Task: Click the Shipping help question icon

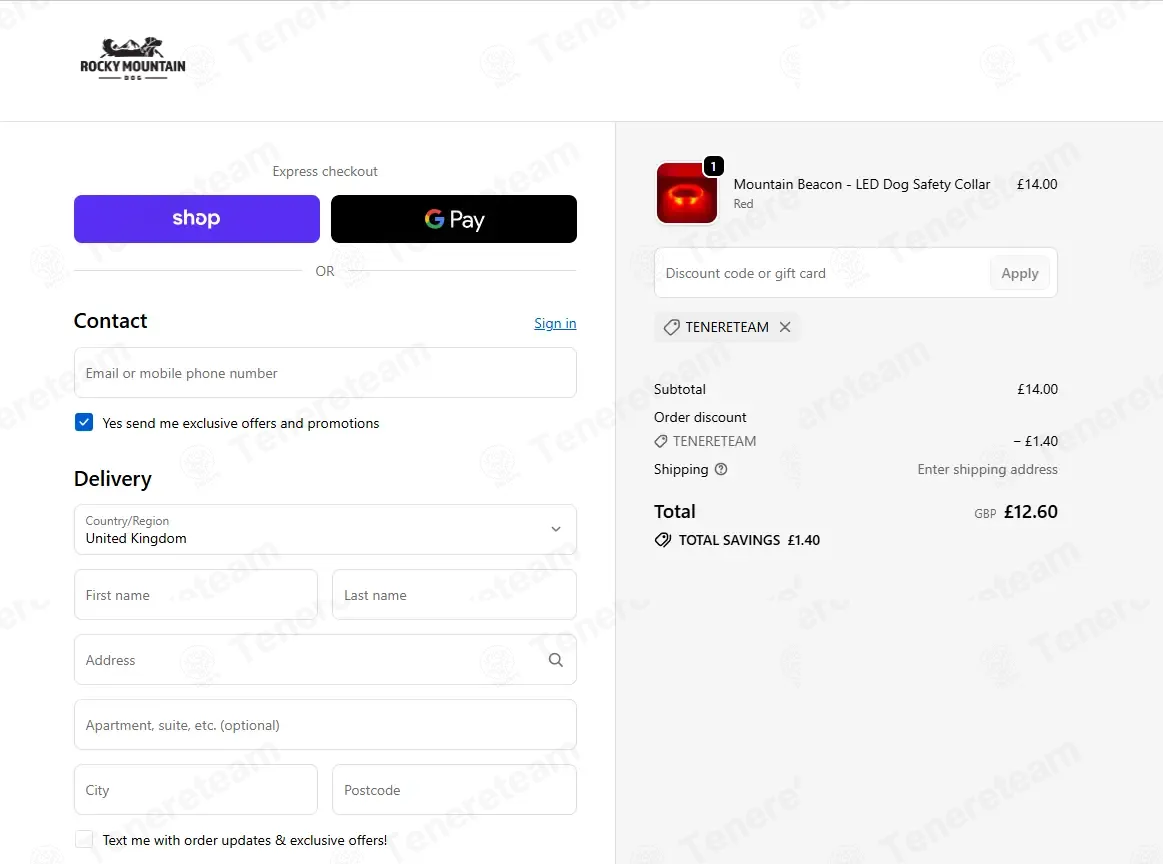Action: pos(721,469)
